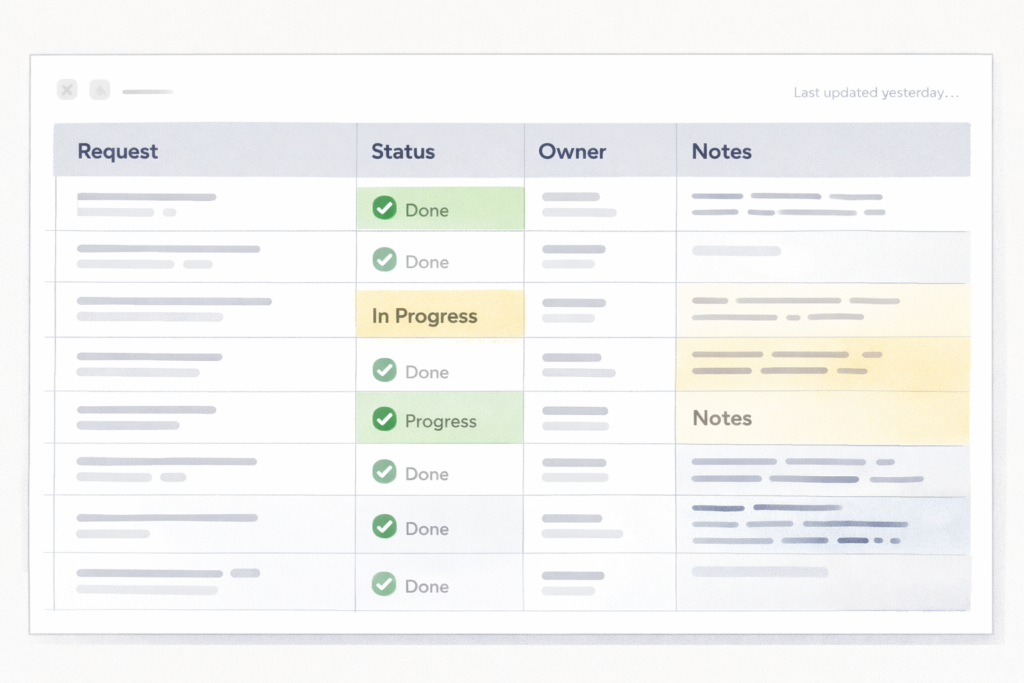The height and width of the screenshot is (683, 1024).
Task: Expand the Notes column header
Action: (x=721, y=151)
